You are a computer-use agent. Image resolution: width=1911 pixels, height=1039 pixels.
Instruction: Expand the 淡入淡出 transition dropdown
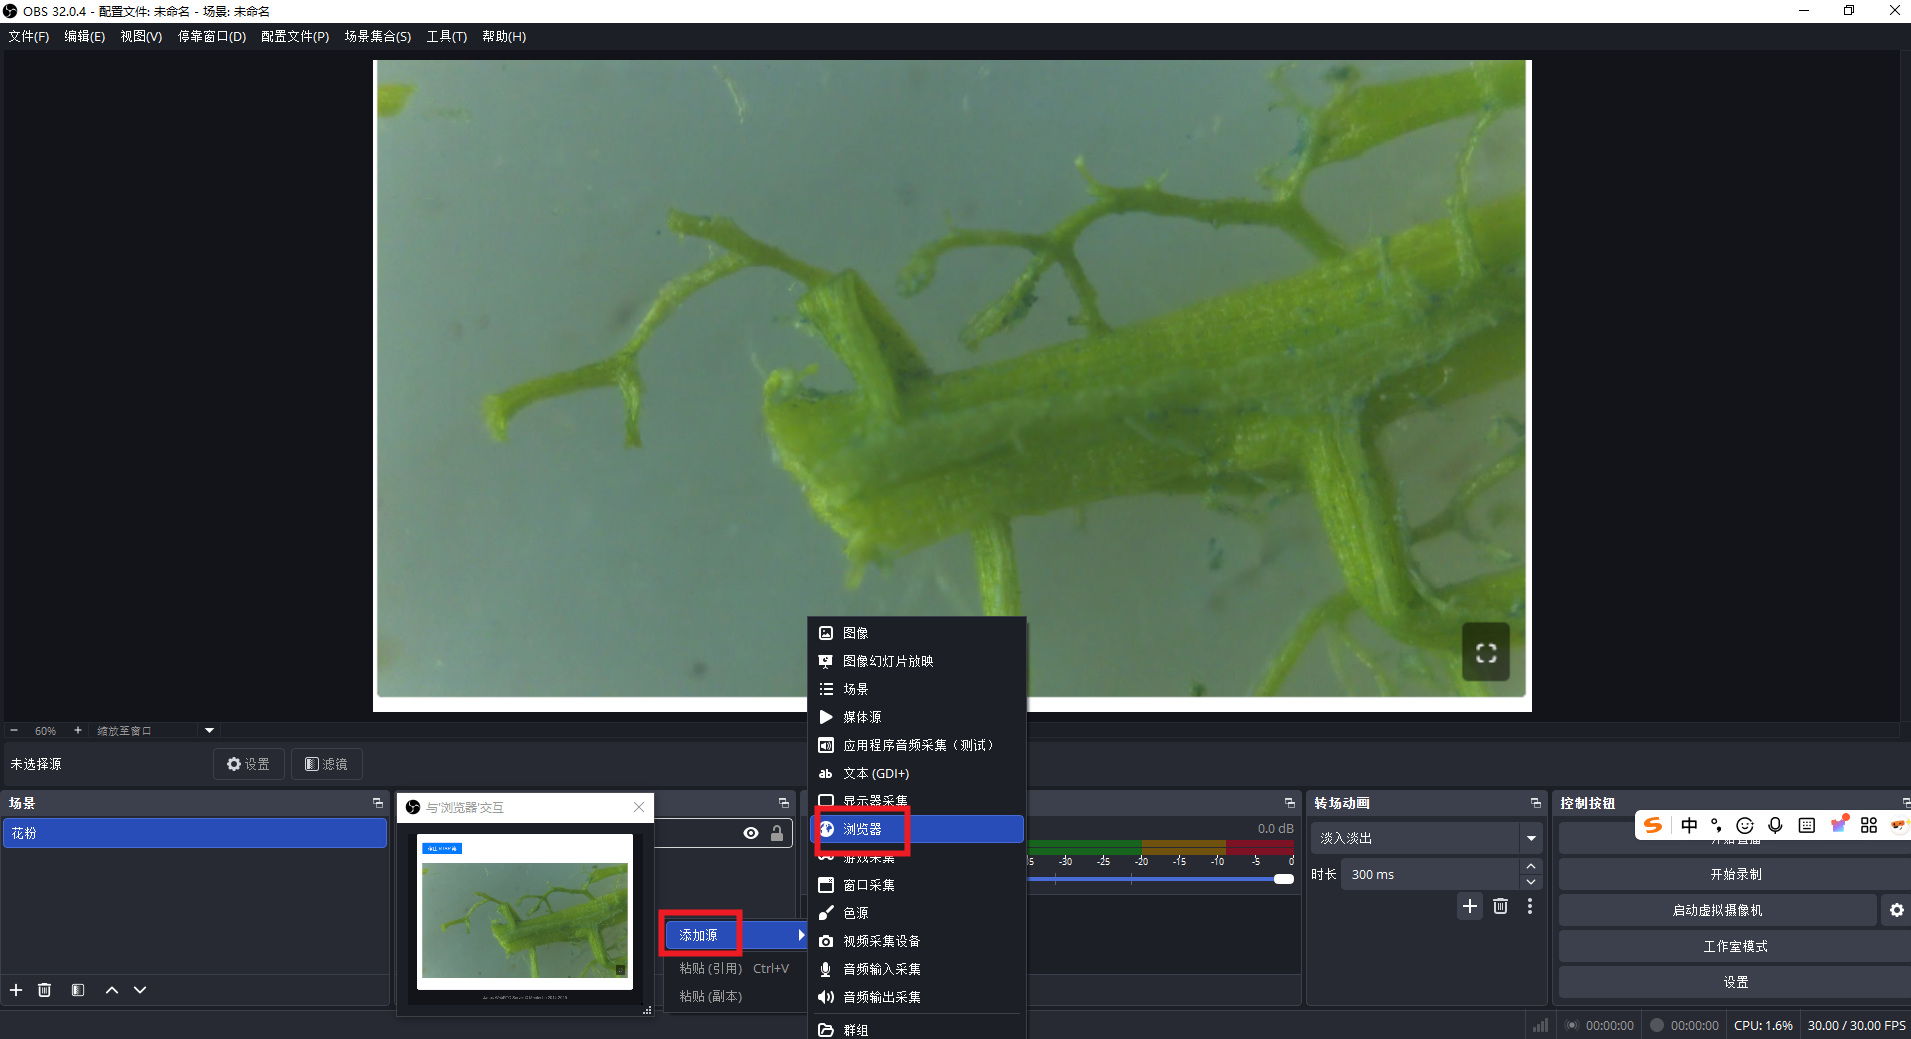pos(1530,838)
